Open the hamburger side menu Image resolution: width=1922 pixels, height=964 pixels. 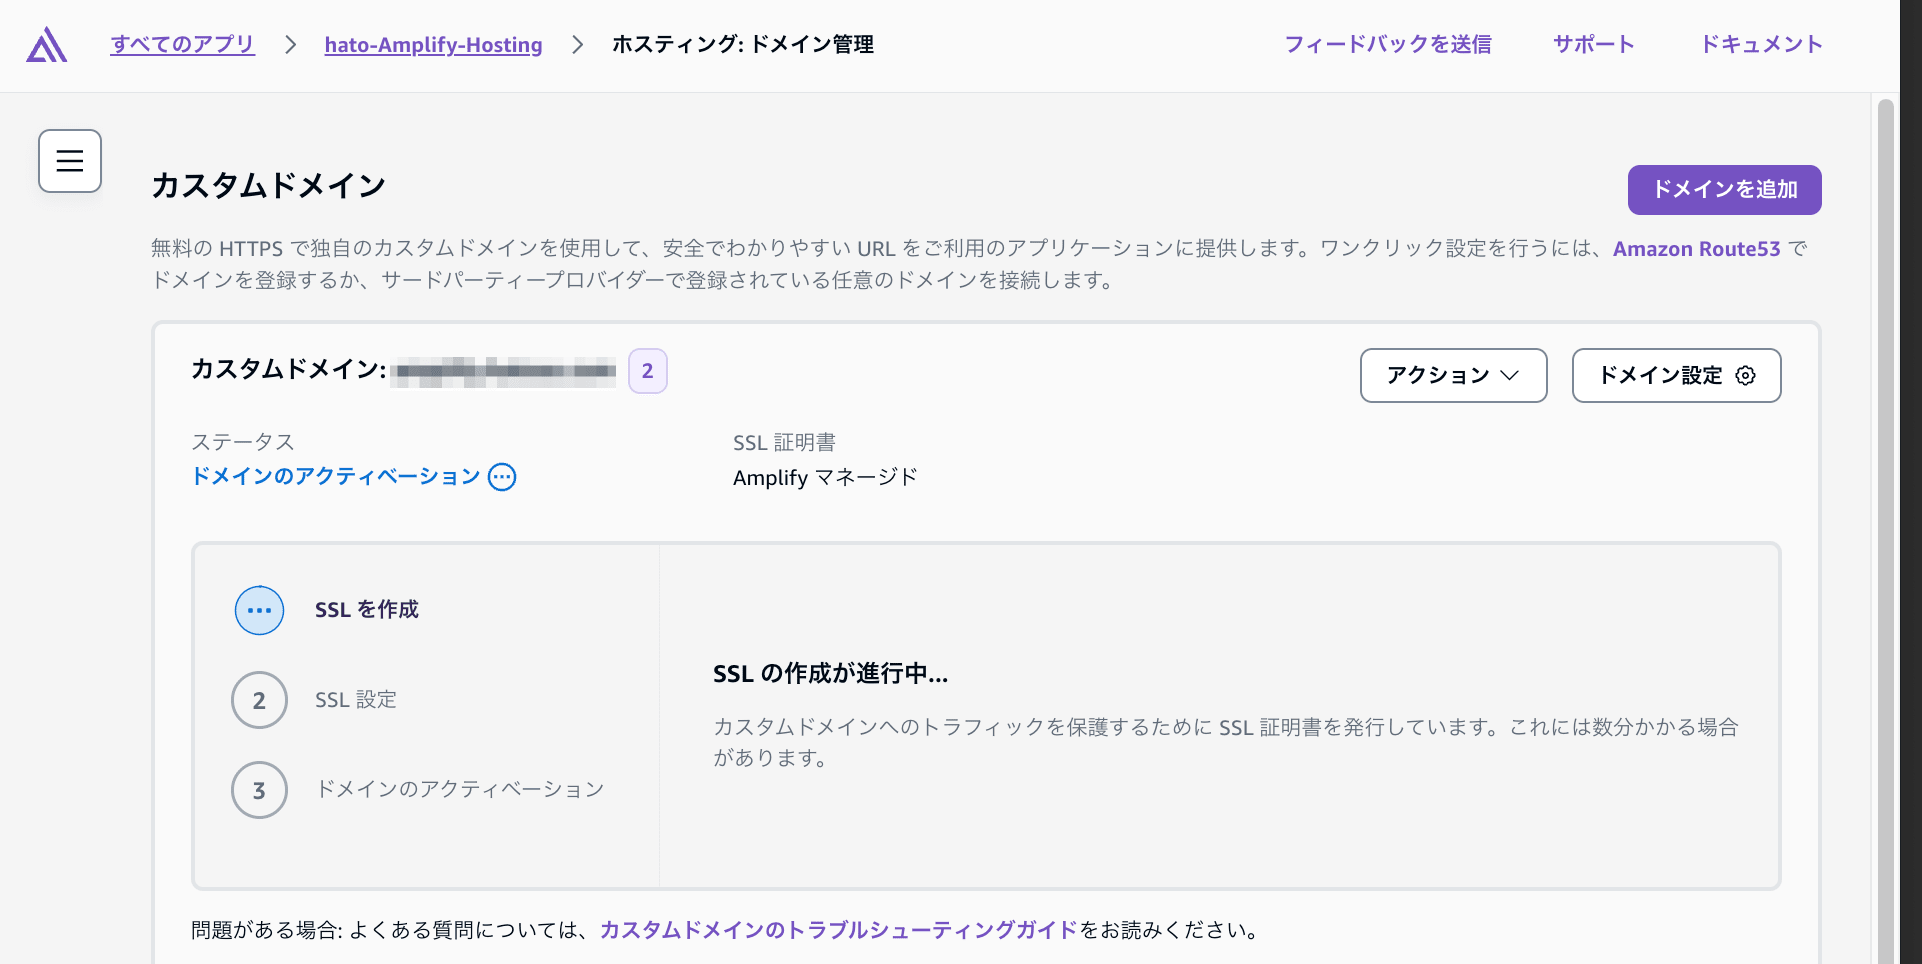pos(70,161)
